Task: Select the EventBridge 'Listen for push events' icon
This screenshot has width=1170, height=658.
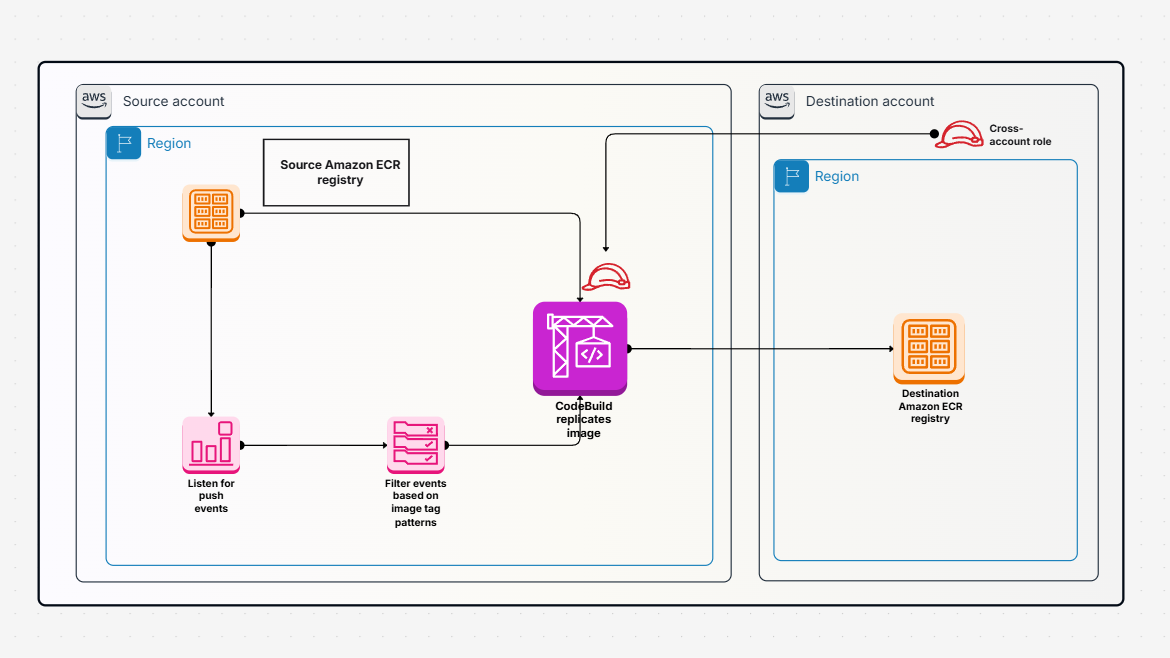Action: pos(211,445)
